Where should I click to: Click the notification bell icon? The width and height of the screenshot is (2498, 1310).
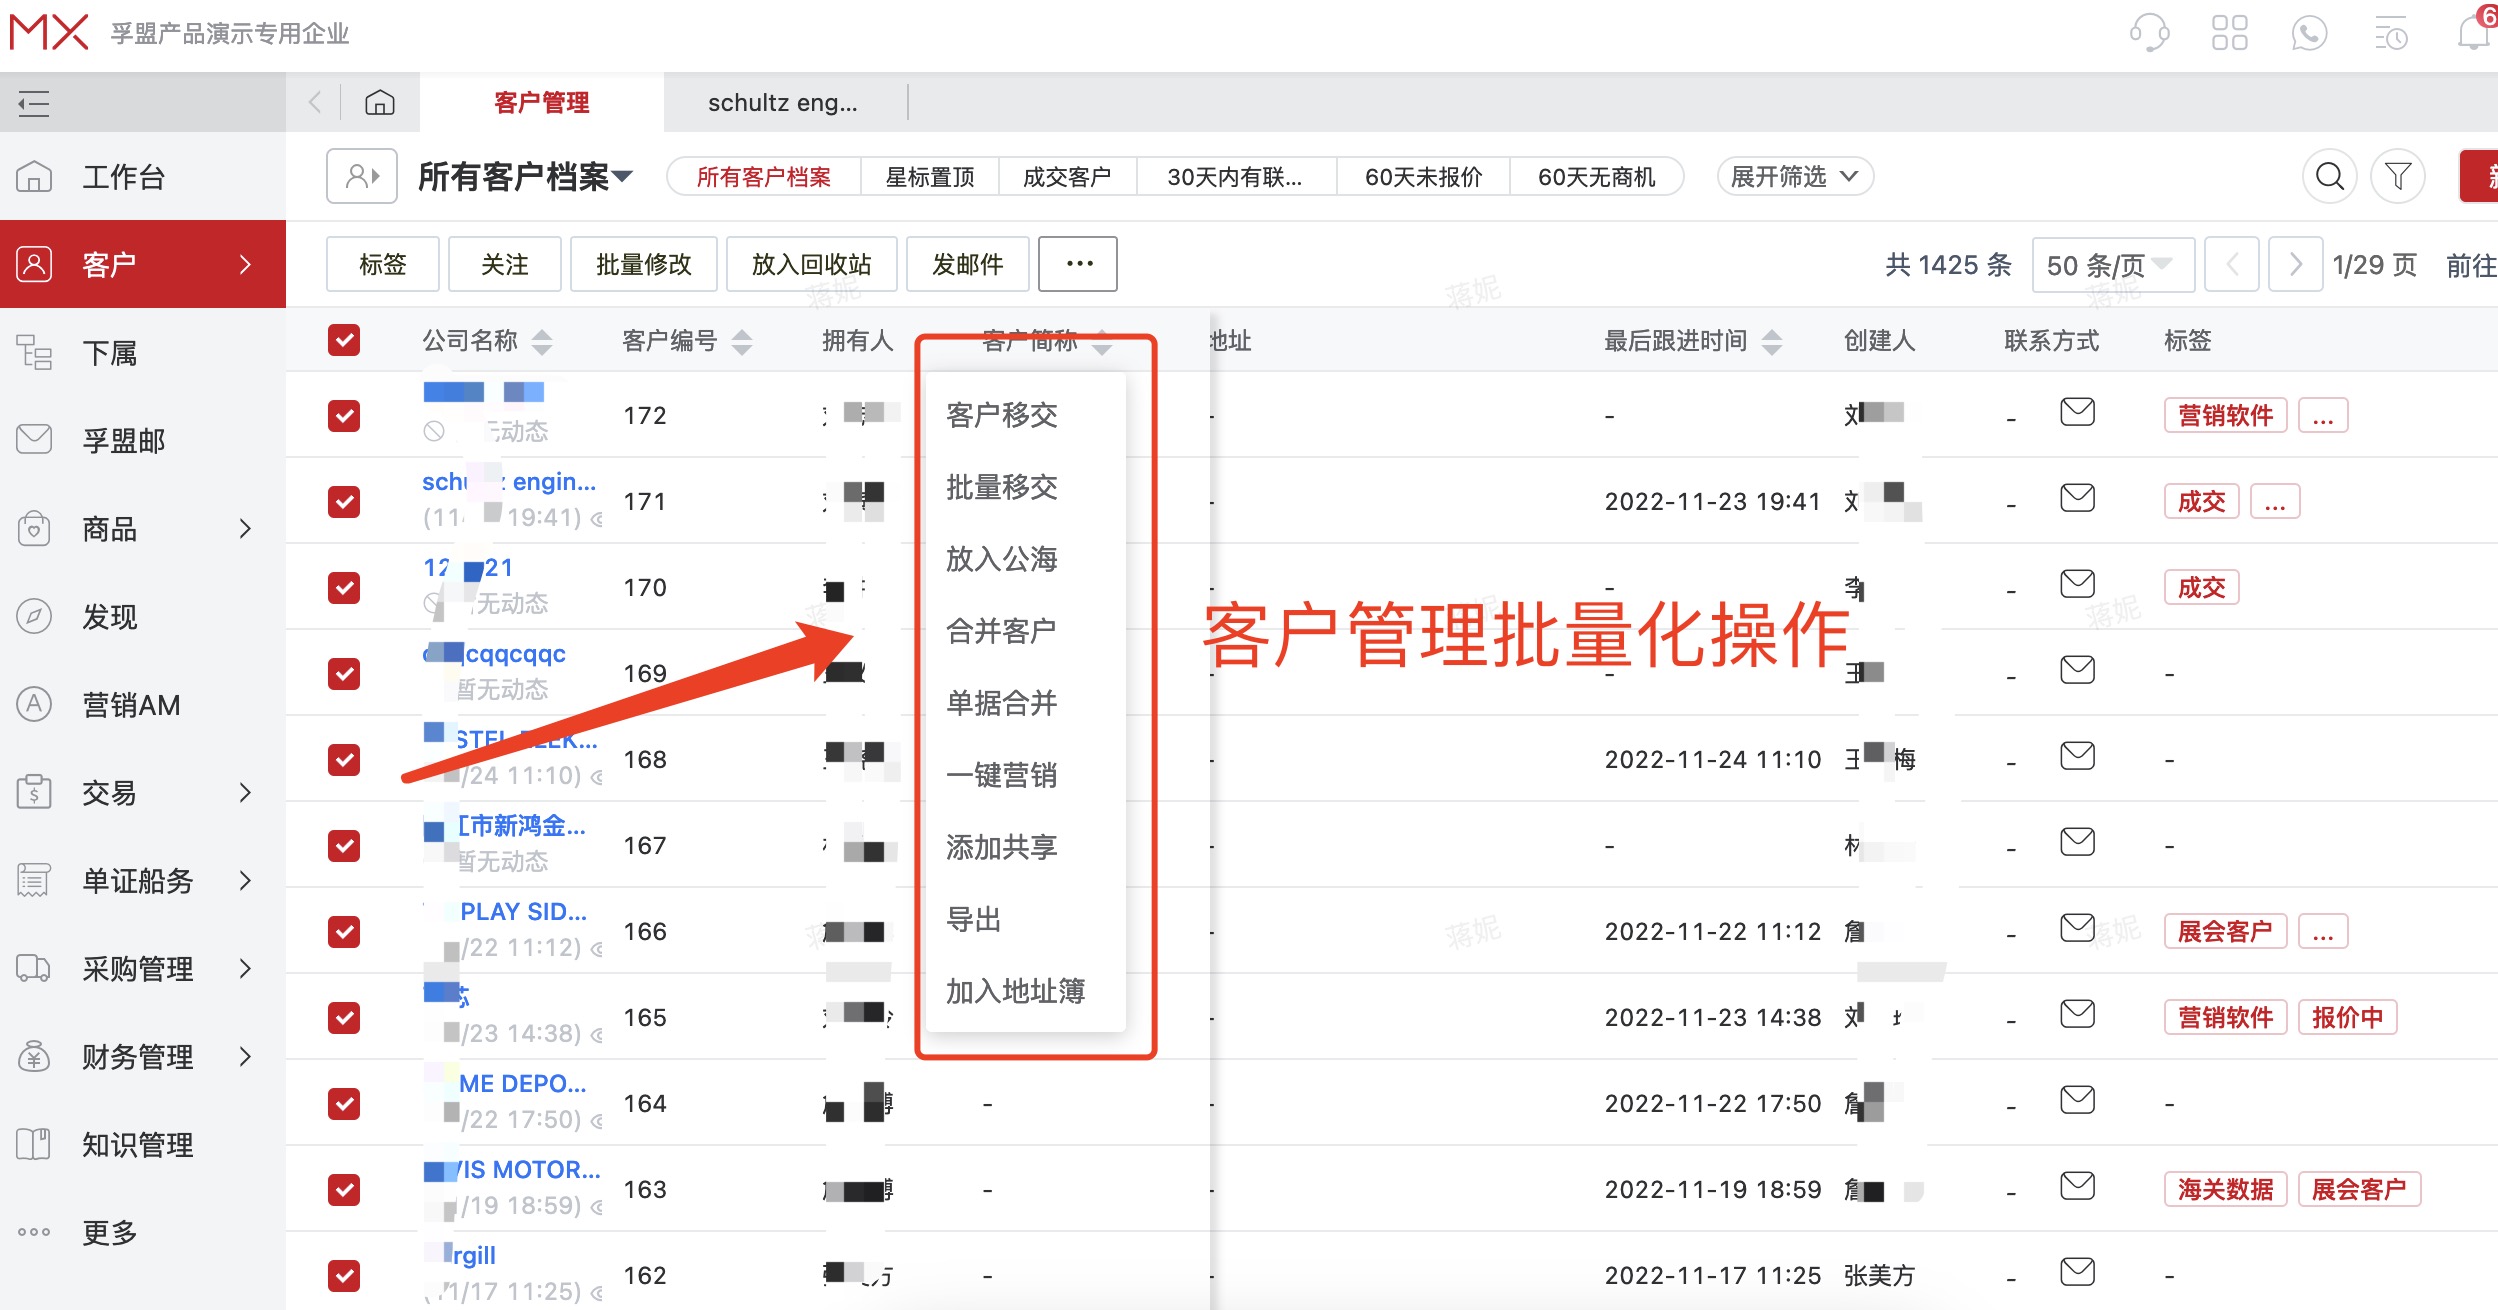2470,33
